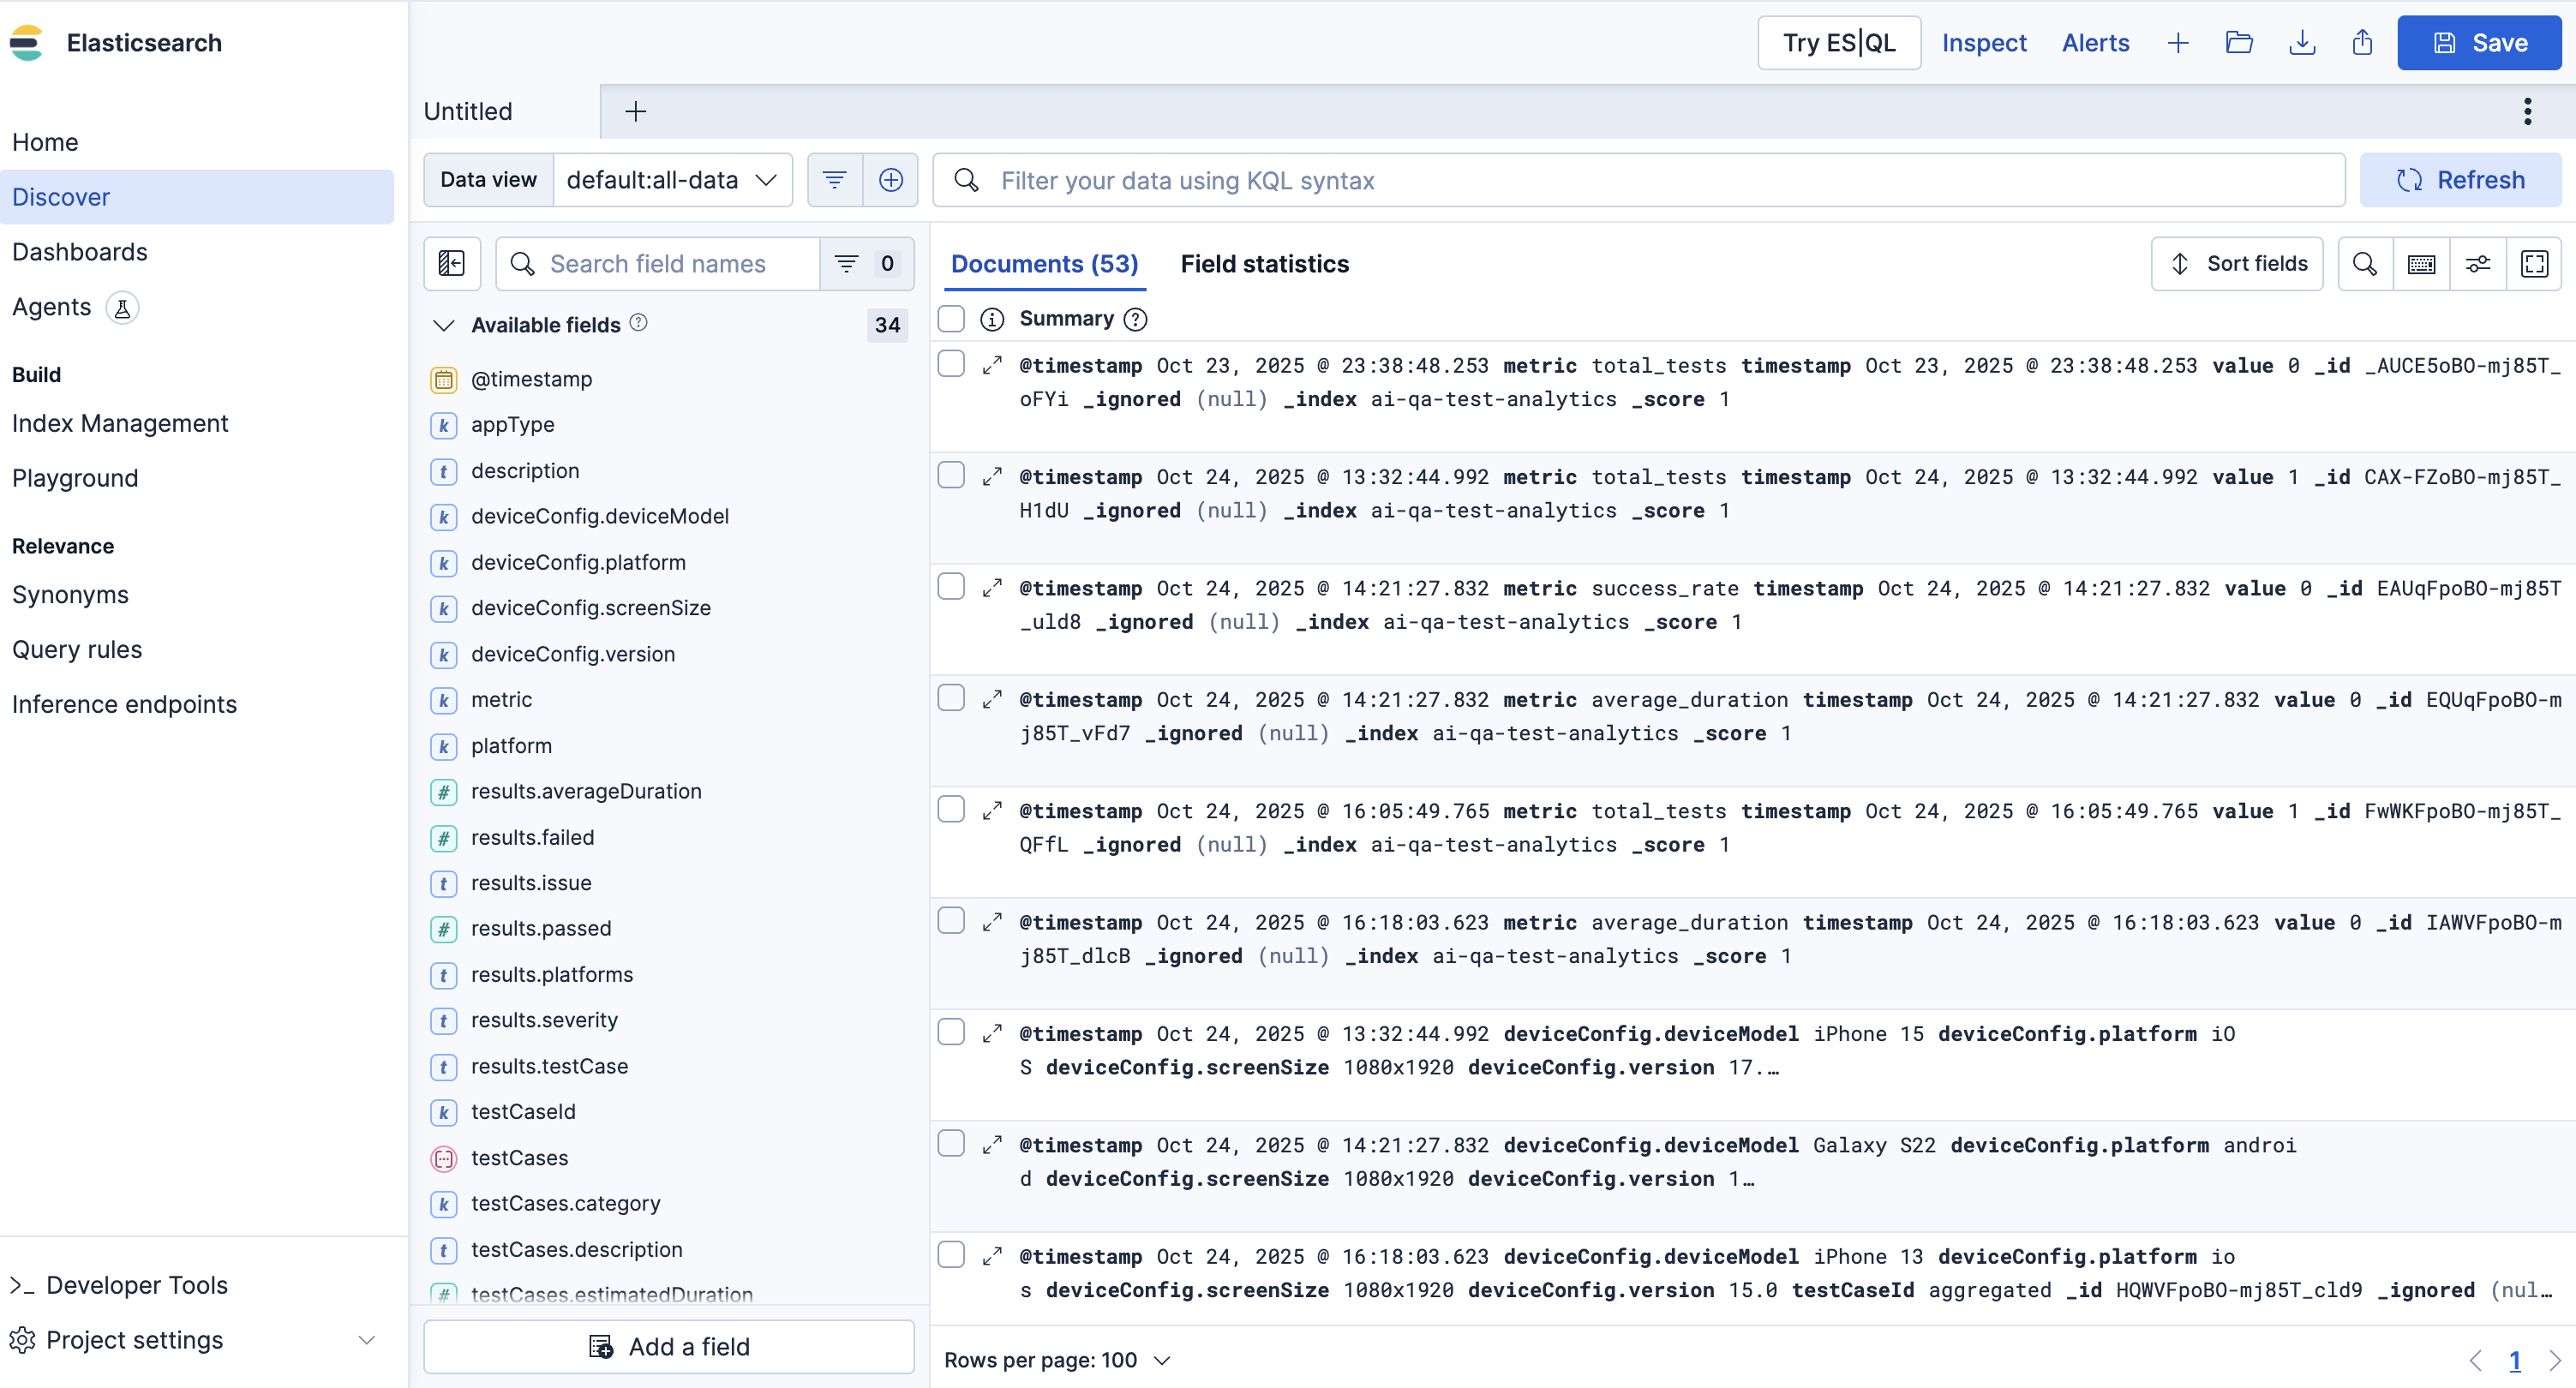
Task: Check the select all rows checkbox
Action: pos(951,319)
